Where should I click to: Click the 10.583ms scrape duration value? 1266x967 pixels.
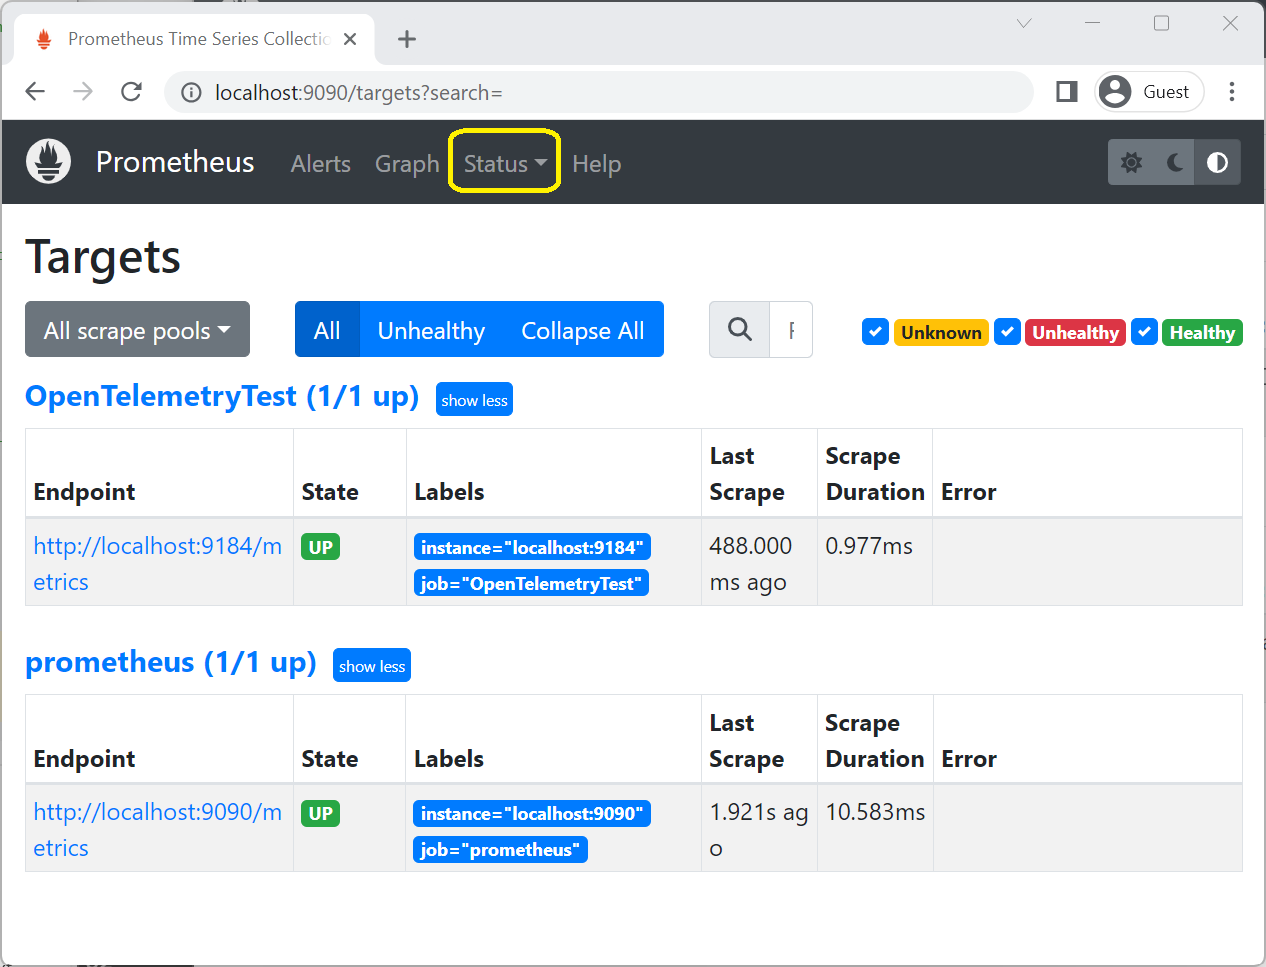point(875,812)
